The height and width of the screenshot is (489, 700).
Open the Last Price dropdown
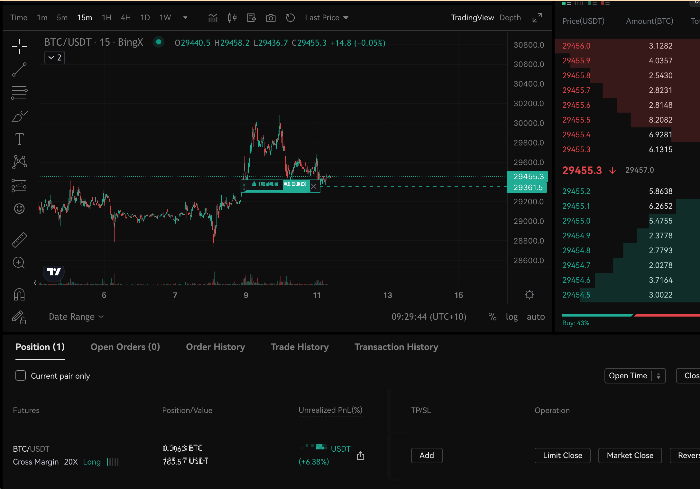click(327, 18)
